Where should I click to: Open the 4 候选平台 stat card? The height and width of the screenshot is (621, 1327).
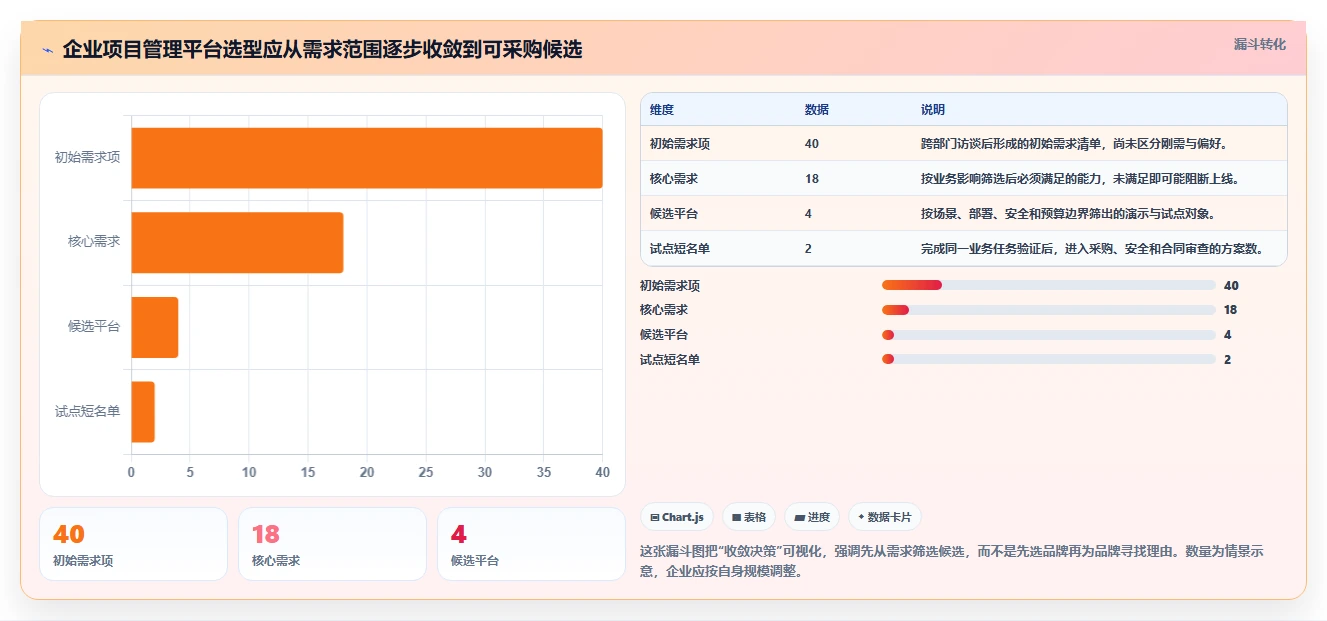pyautogui.click(x=531, y=544)
